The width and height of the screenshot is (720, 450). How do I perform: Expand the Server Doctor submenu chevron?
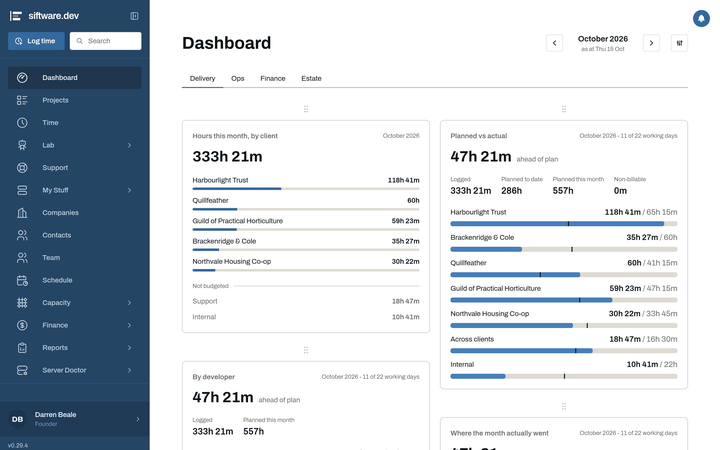(x=129, y=370)
